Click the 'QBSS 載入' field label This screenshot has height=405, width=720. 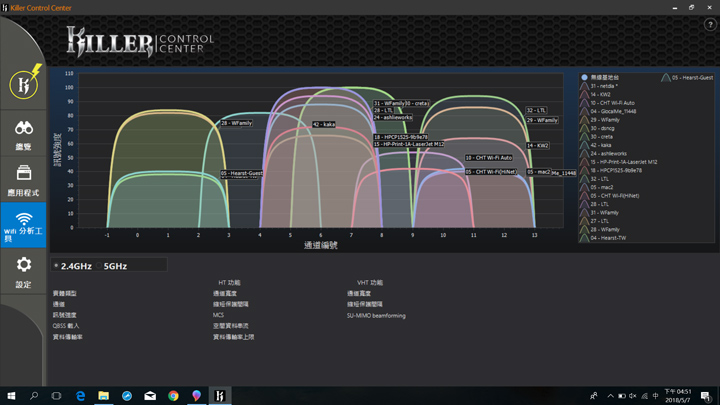click(x=66, y=326)
